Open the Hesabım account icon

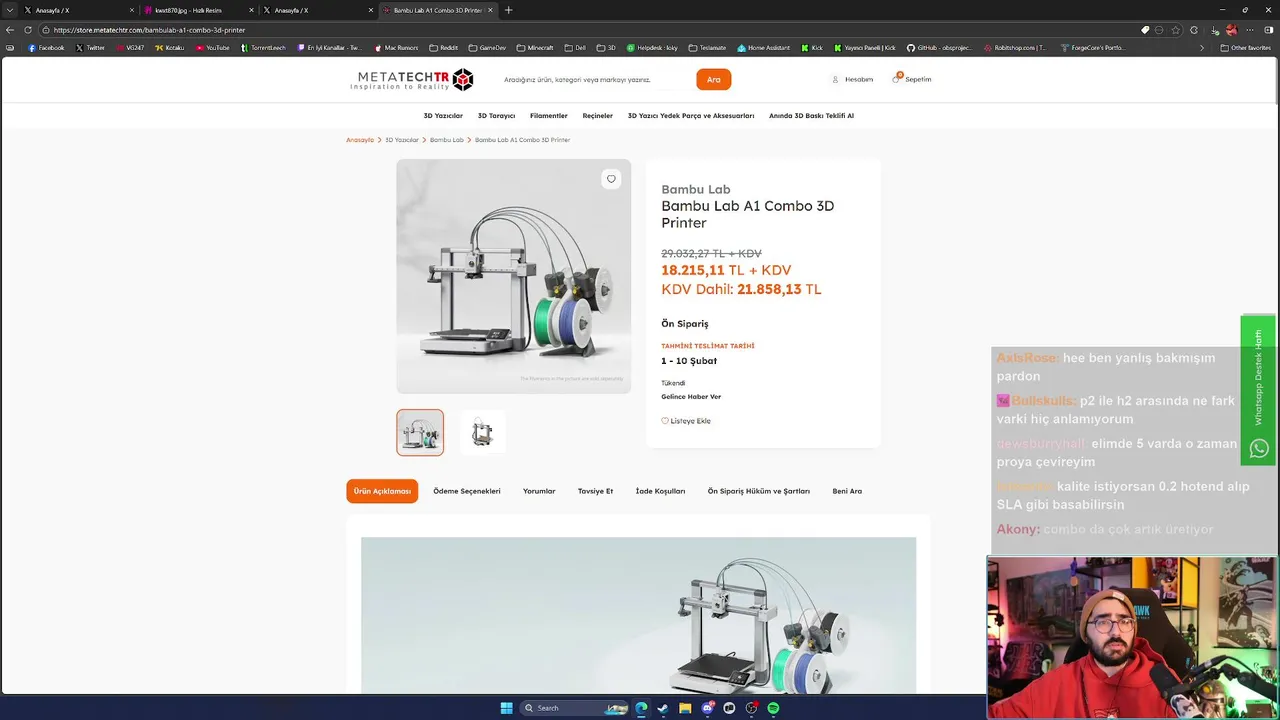[852, 79]
